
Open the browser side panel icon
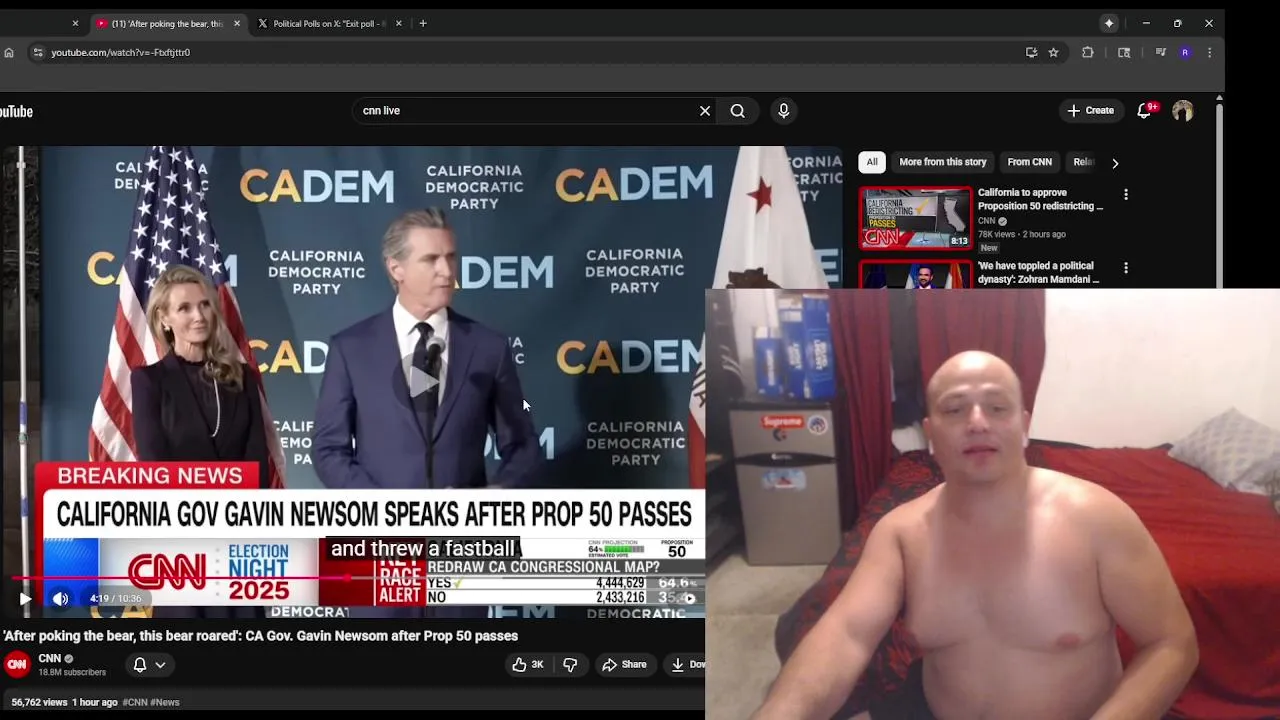point(1124,52)
